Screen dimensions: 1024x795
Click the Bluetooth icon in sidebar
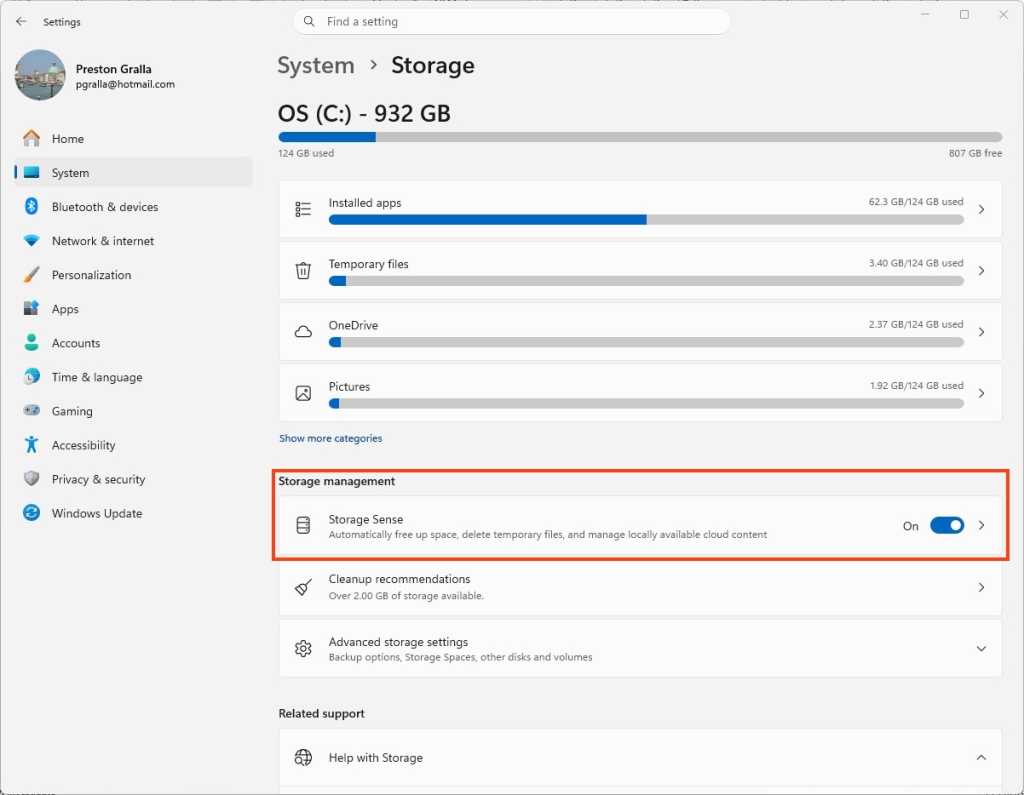pyautogui.click(x=31, y=206)
